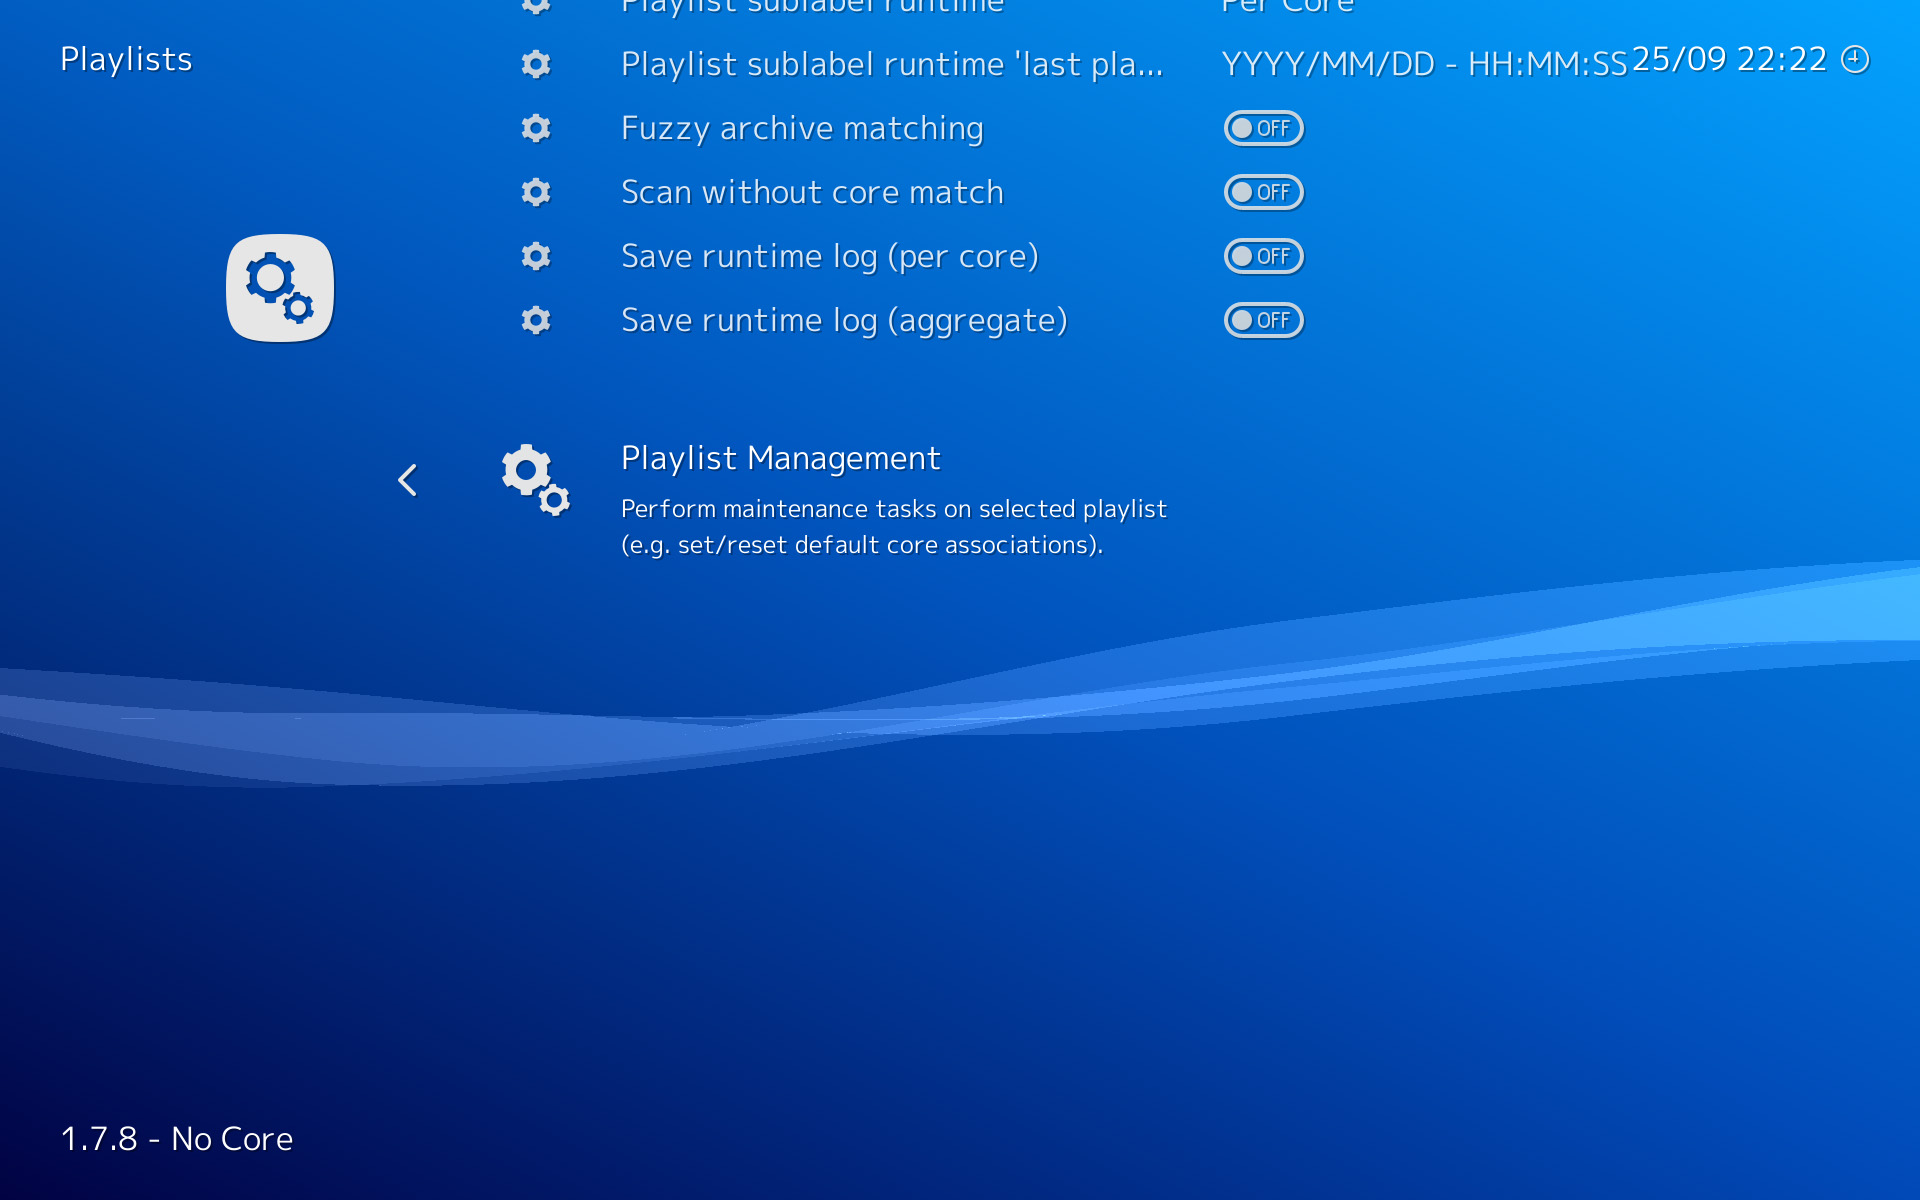The height and width of the screenshot is (1200, 1920).
Task: Click the 1.7.8 - No Core version label
Action: [x=176, y=1138]
